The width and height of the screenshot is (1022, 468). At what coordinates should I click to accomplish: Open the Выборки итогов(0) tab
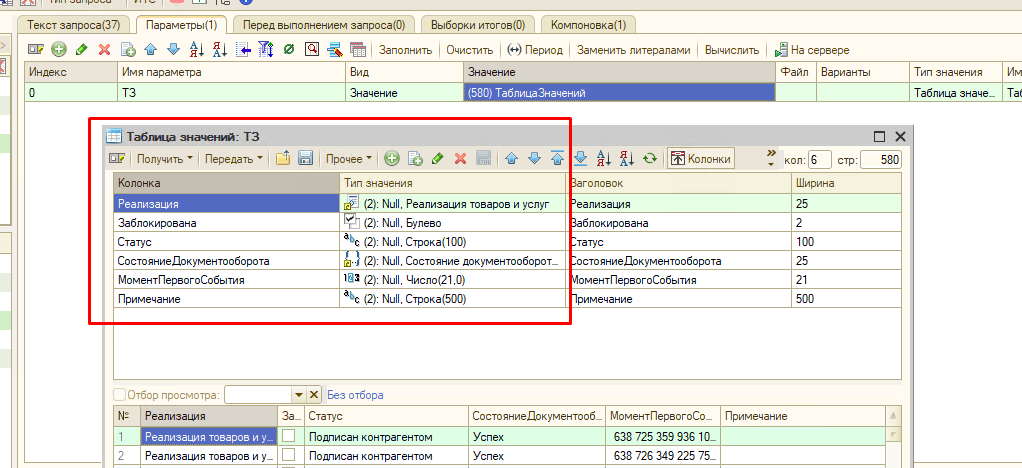pos(478,23)
